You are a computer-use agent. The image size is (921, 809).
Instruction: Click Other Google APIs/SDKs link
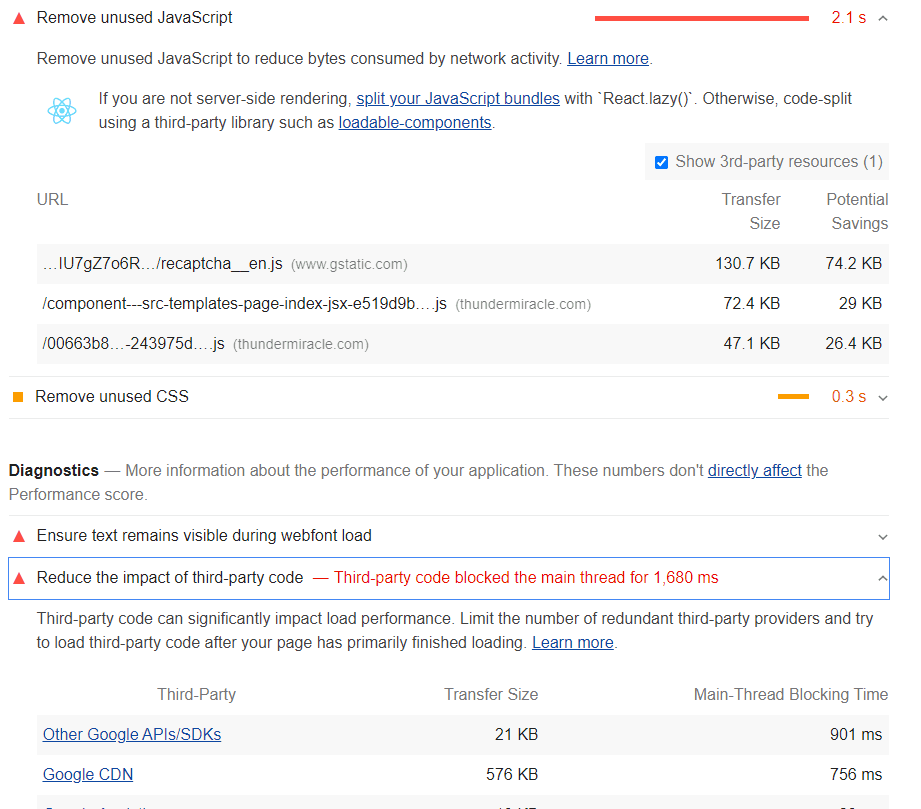click(x=132, y=735)
